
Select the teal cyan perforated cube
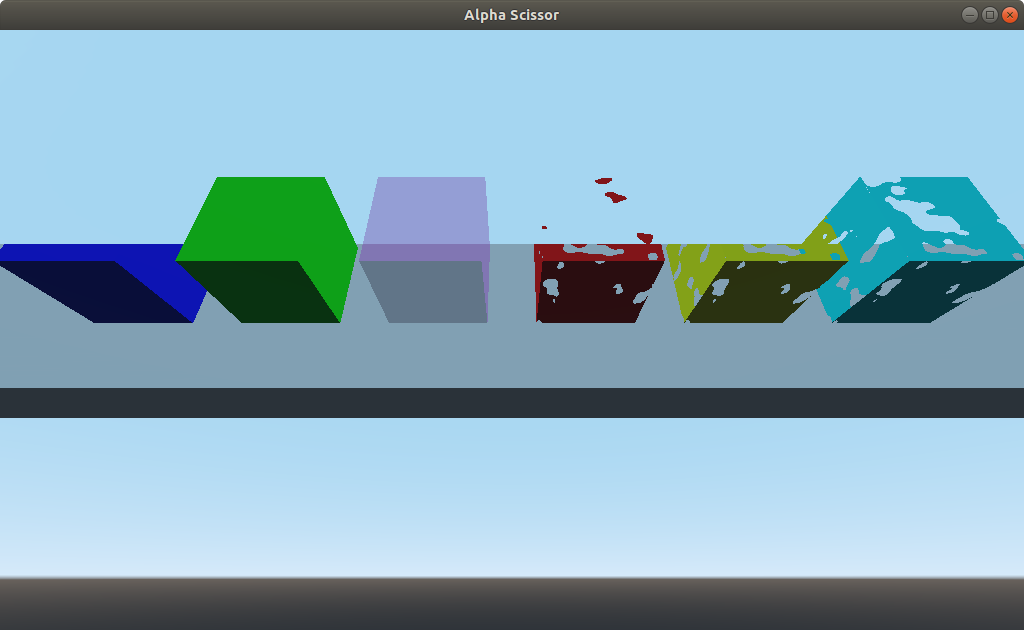pyautogui.click(x=921, y=250)
